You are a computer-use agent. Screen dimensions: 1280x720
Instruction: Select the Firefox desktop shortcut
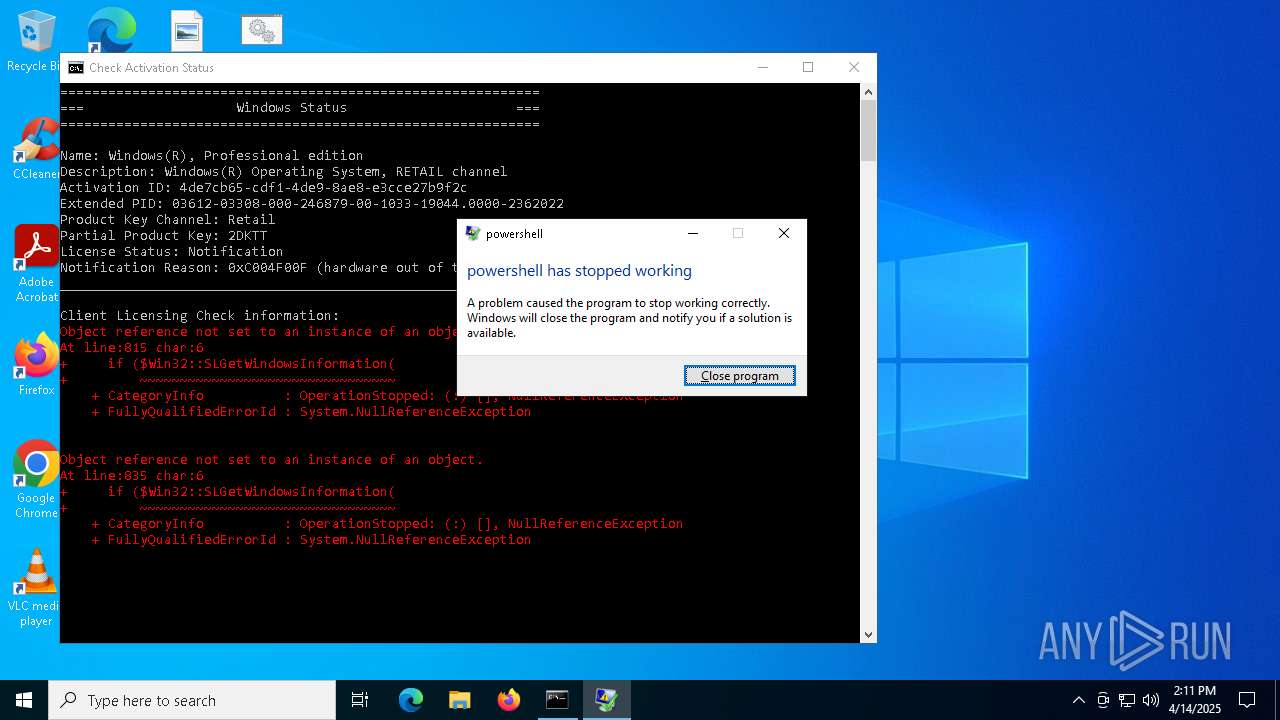point(36,364)
